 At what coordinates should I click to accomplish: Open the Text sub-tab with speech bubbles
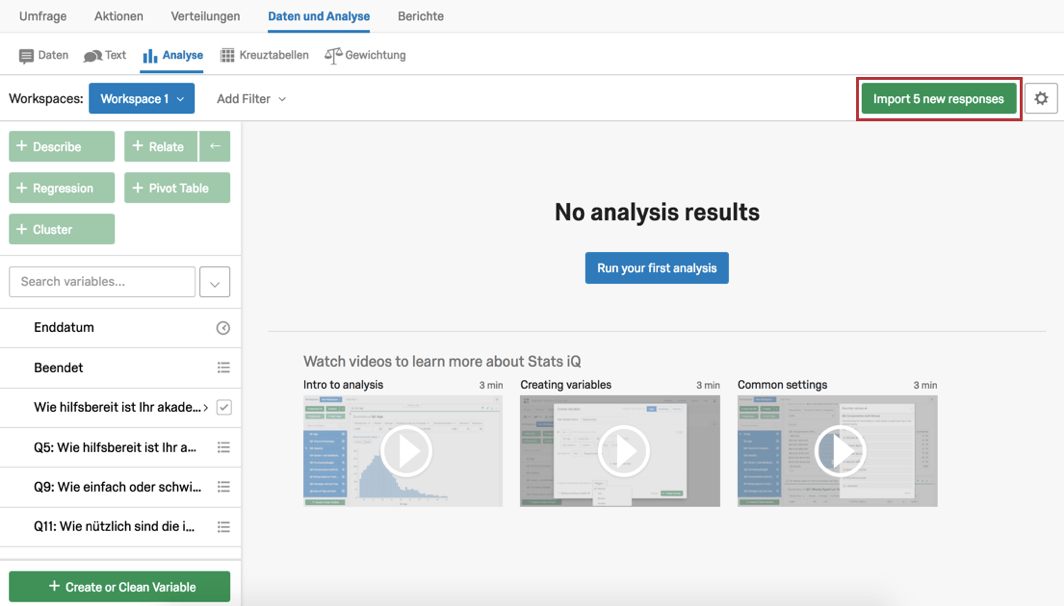[x=104, y=55]
